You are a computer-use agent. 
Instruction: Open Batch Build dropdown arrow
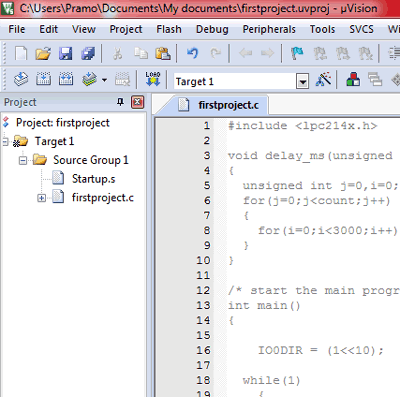[x=104, y=80]
